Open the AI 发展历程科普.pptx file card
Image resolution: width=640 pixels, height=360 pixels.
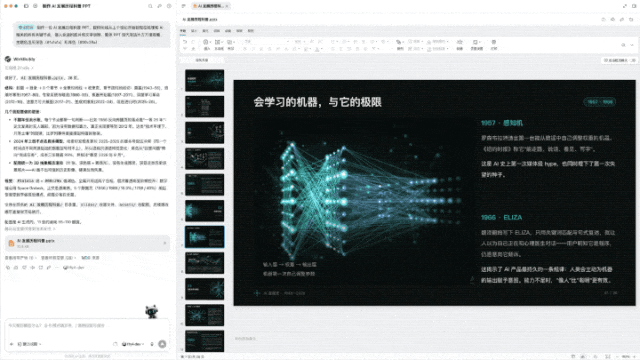coord(87,243)
